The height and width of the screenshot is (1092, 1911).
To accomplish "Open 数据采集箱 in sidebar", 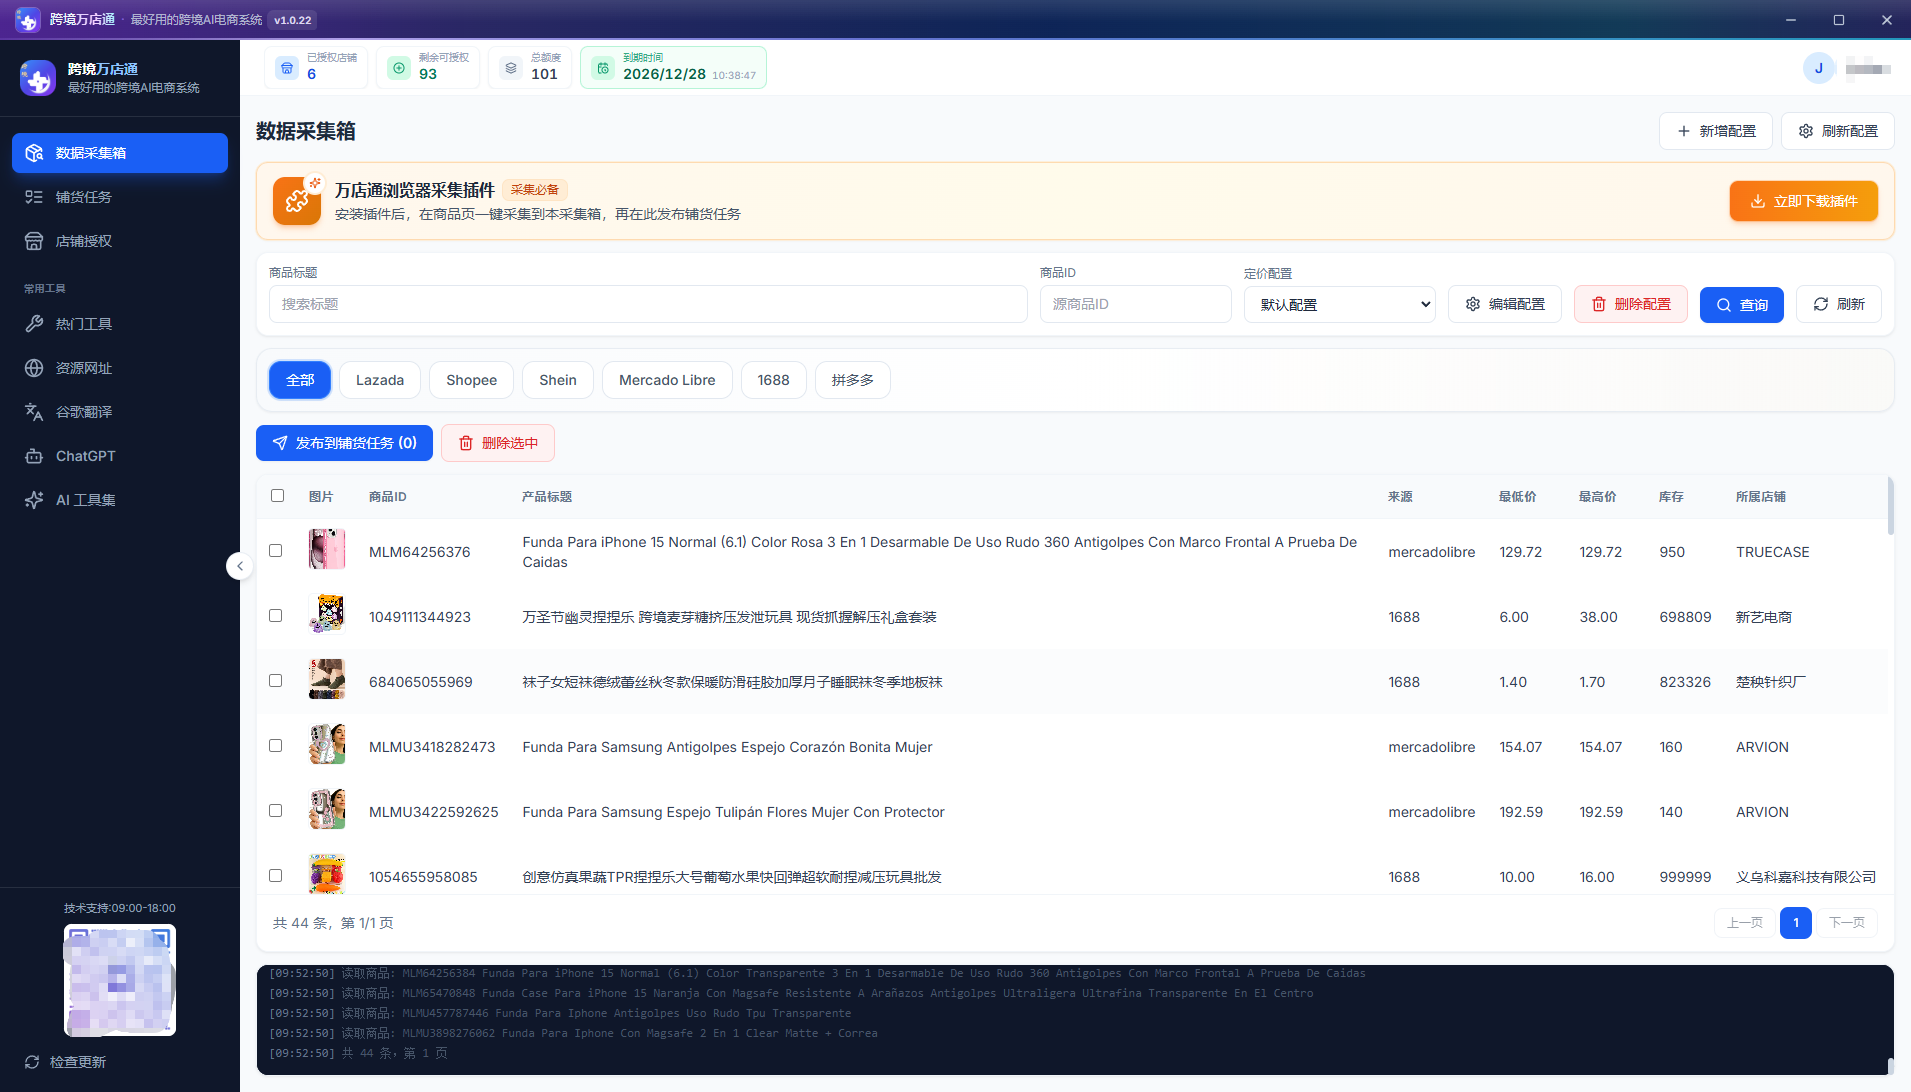I will pyautogui.click(x=120, y=153).
